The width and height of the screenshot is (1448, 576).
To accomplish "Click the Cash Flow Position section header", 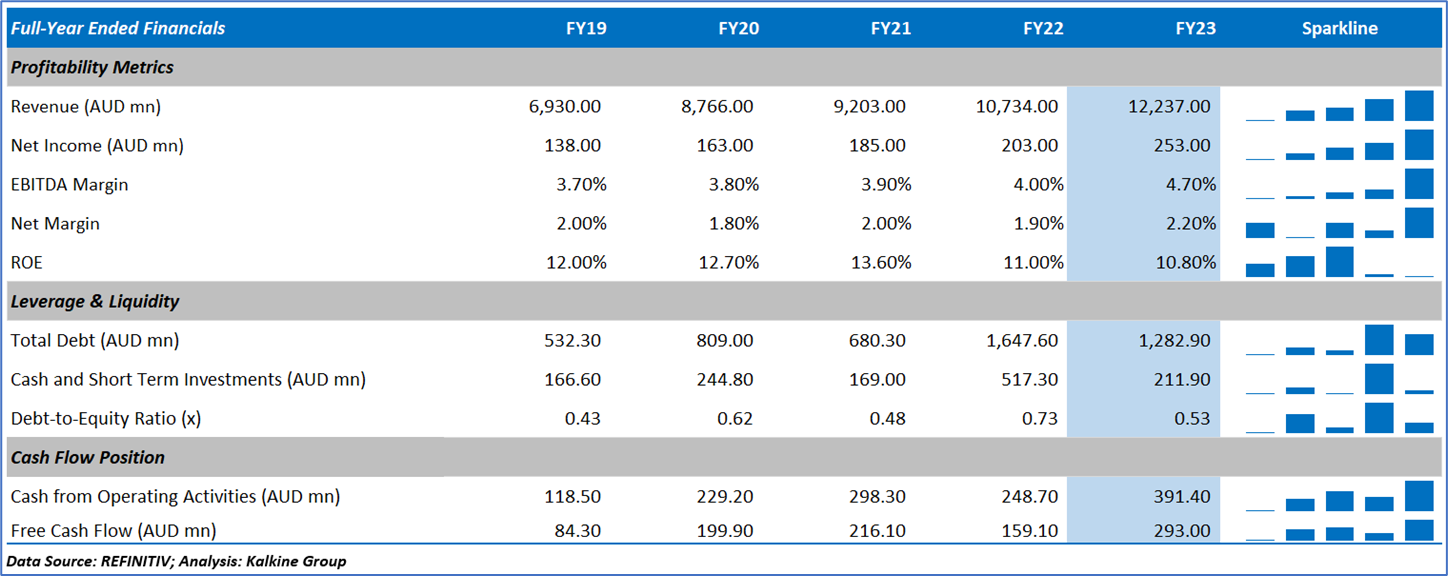I will pyautogui.click(x=88, y=457).
